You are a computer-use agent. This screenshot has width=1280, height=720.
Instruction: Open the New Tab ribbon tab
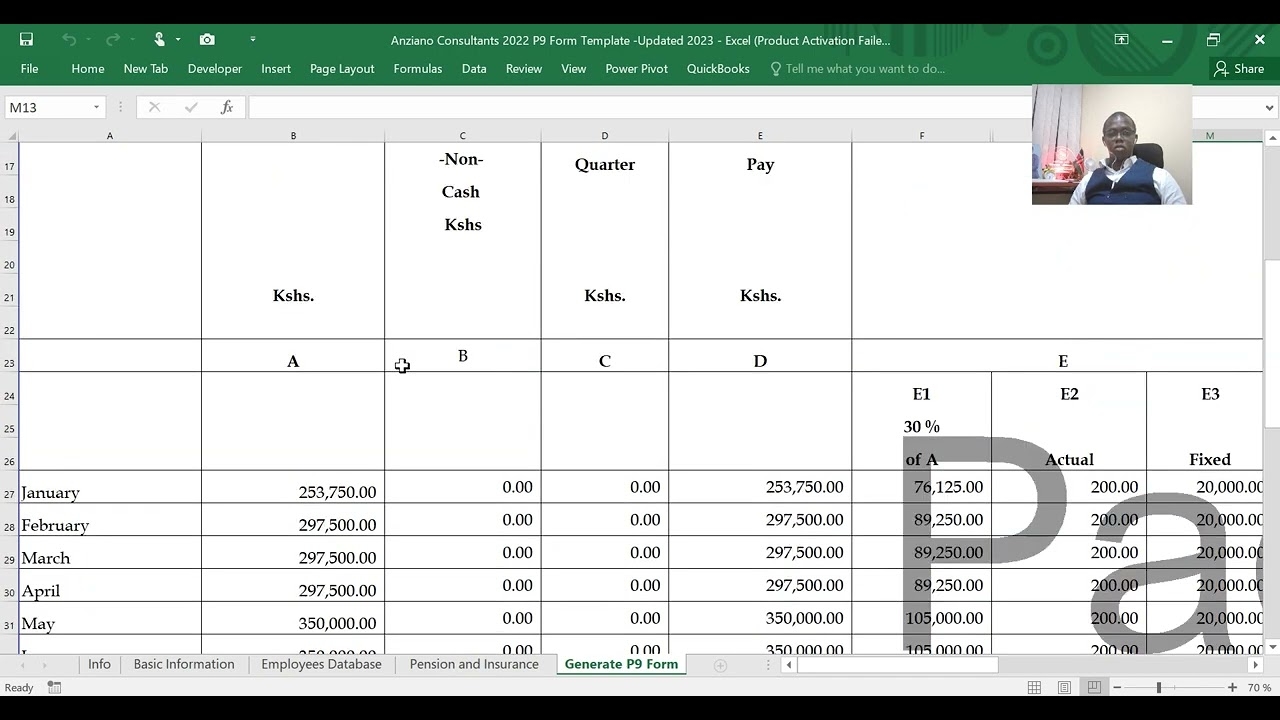[146, 68]
